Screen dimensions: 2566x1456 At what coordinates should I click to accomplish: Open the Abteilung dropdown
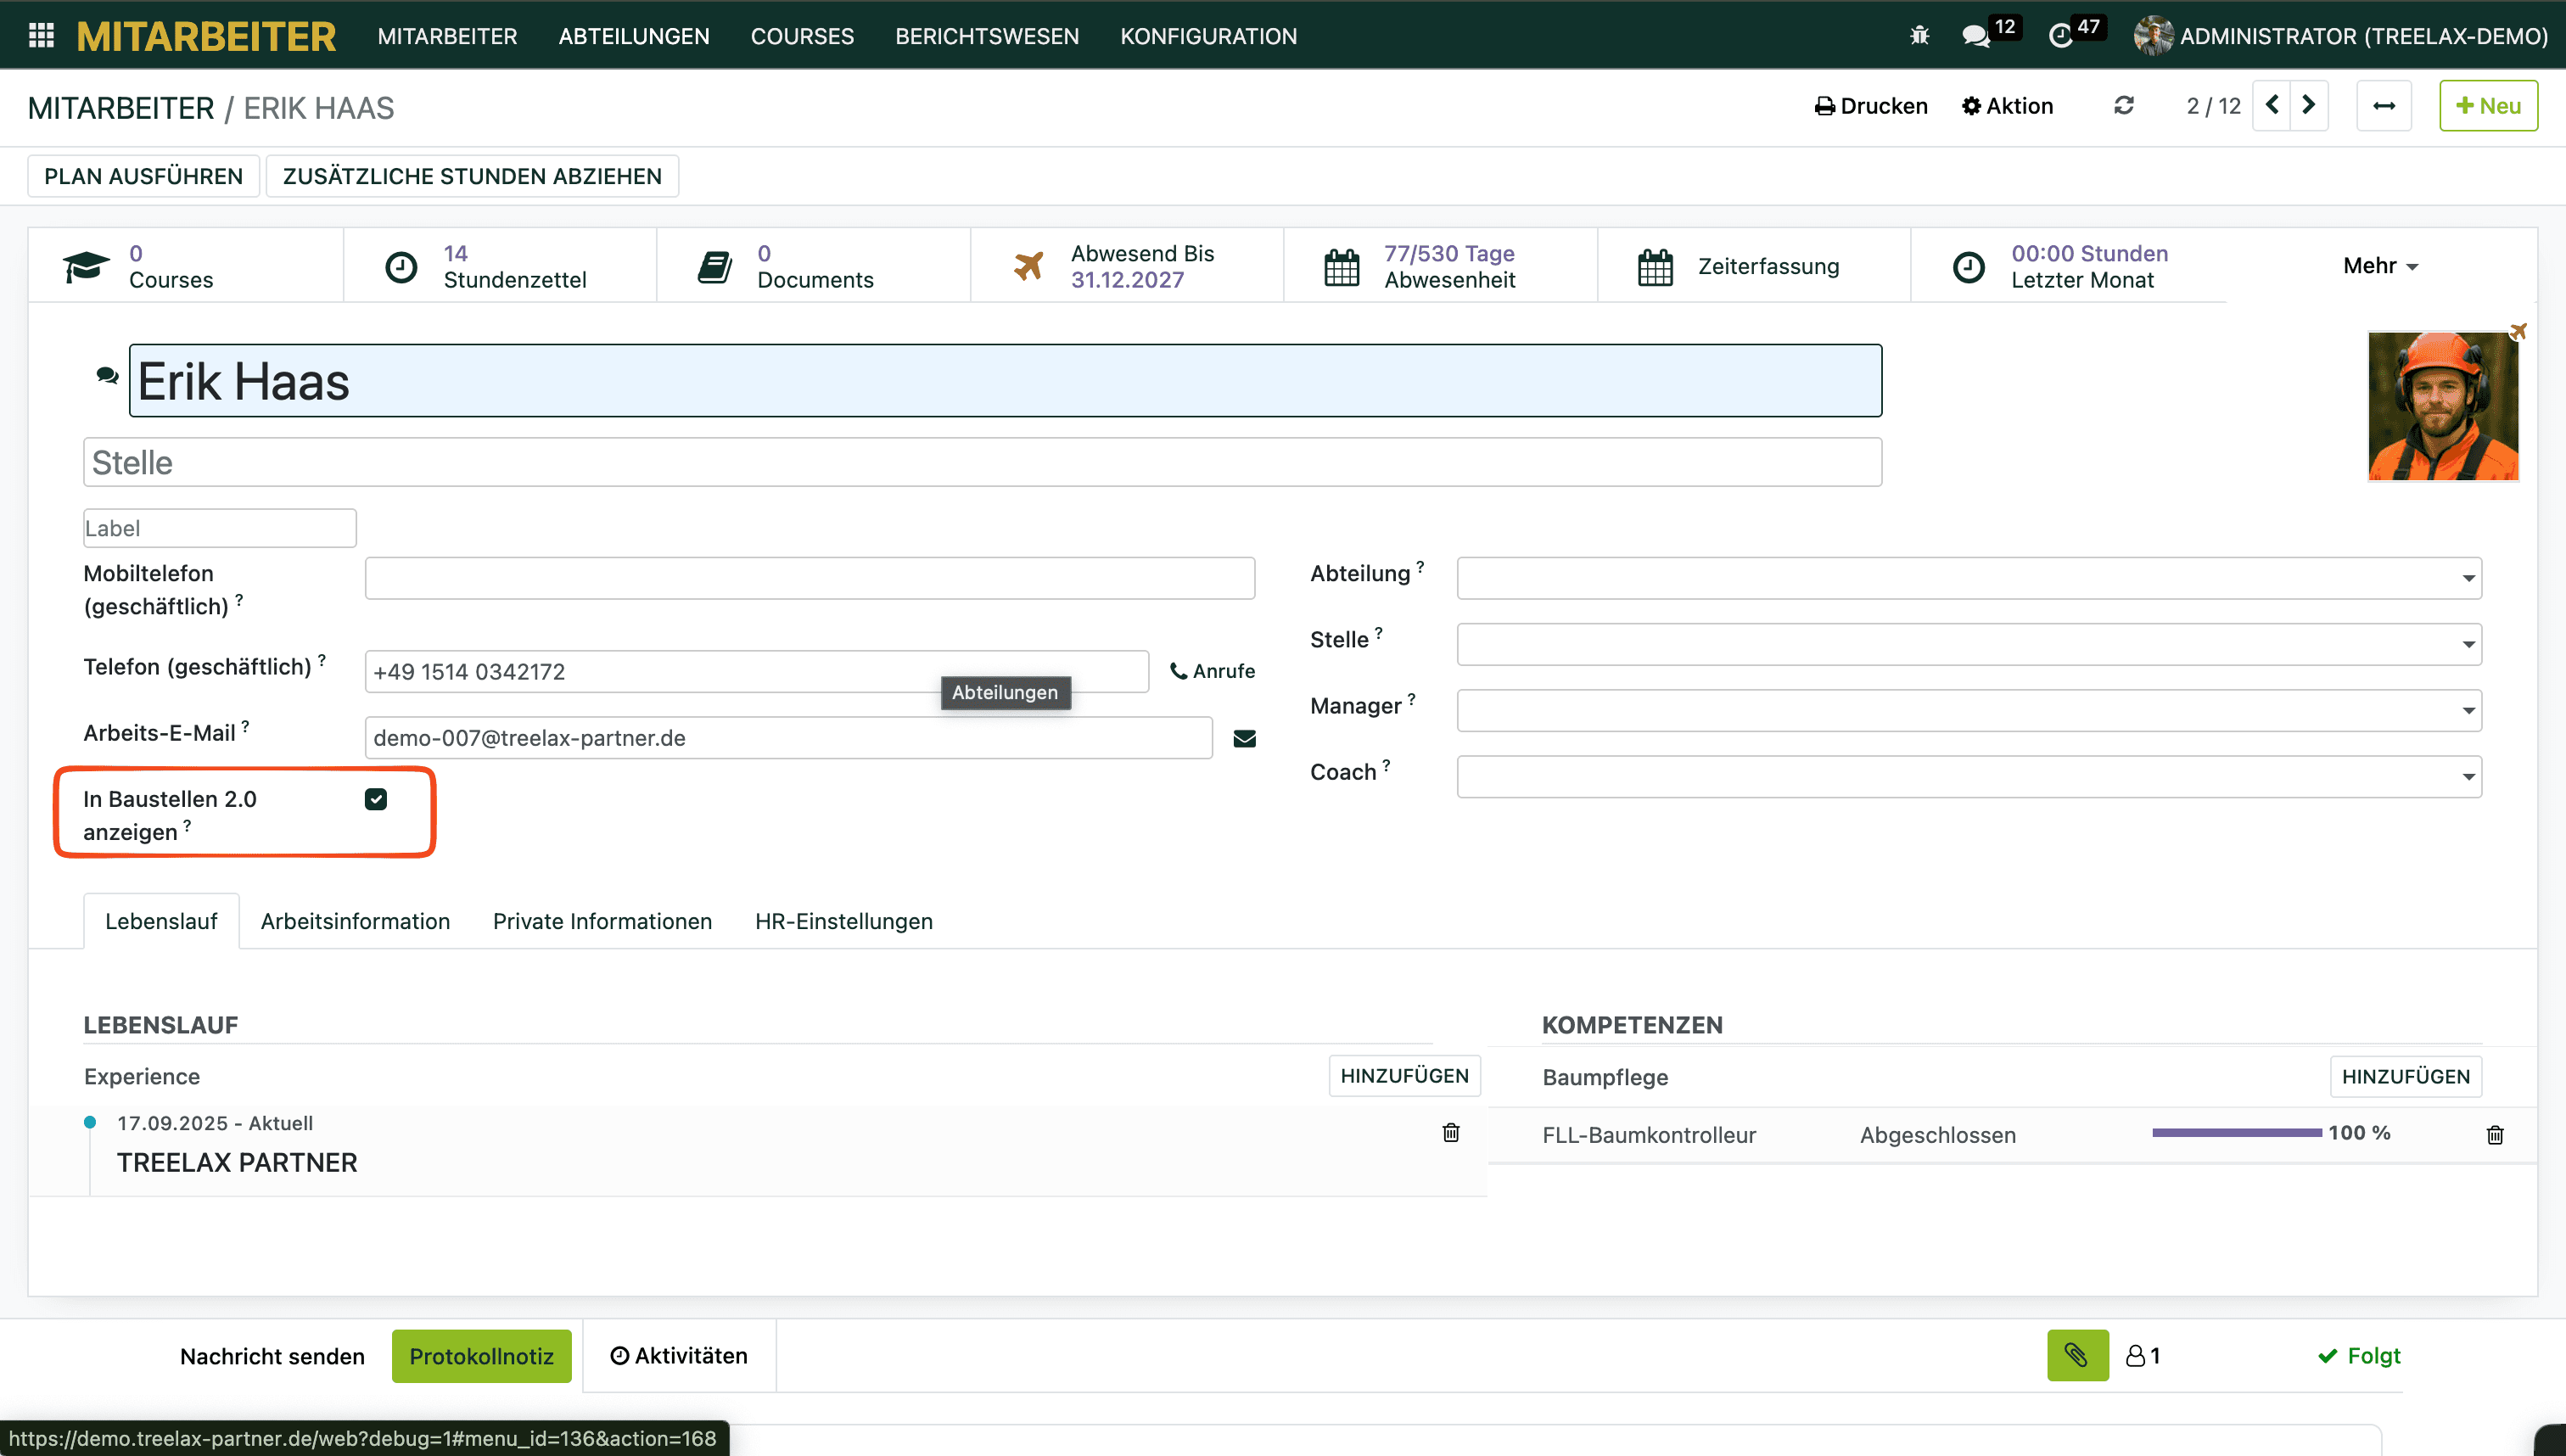[x=1968, y=578]
